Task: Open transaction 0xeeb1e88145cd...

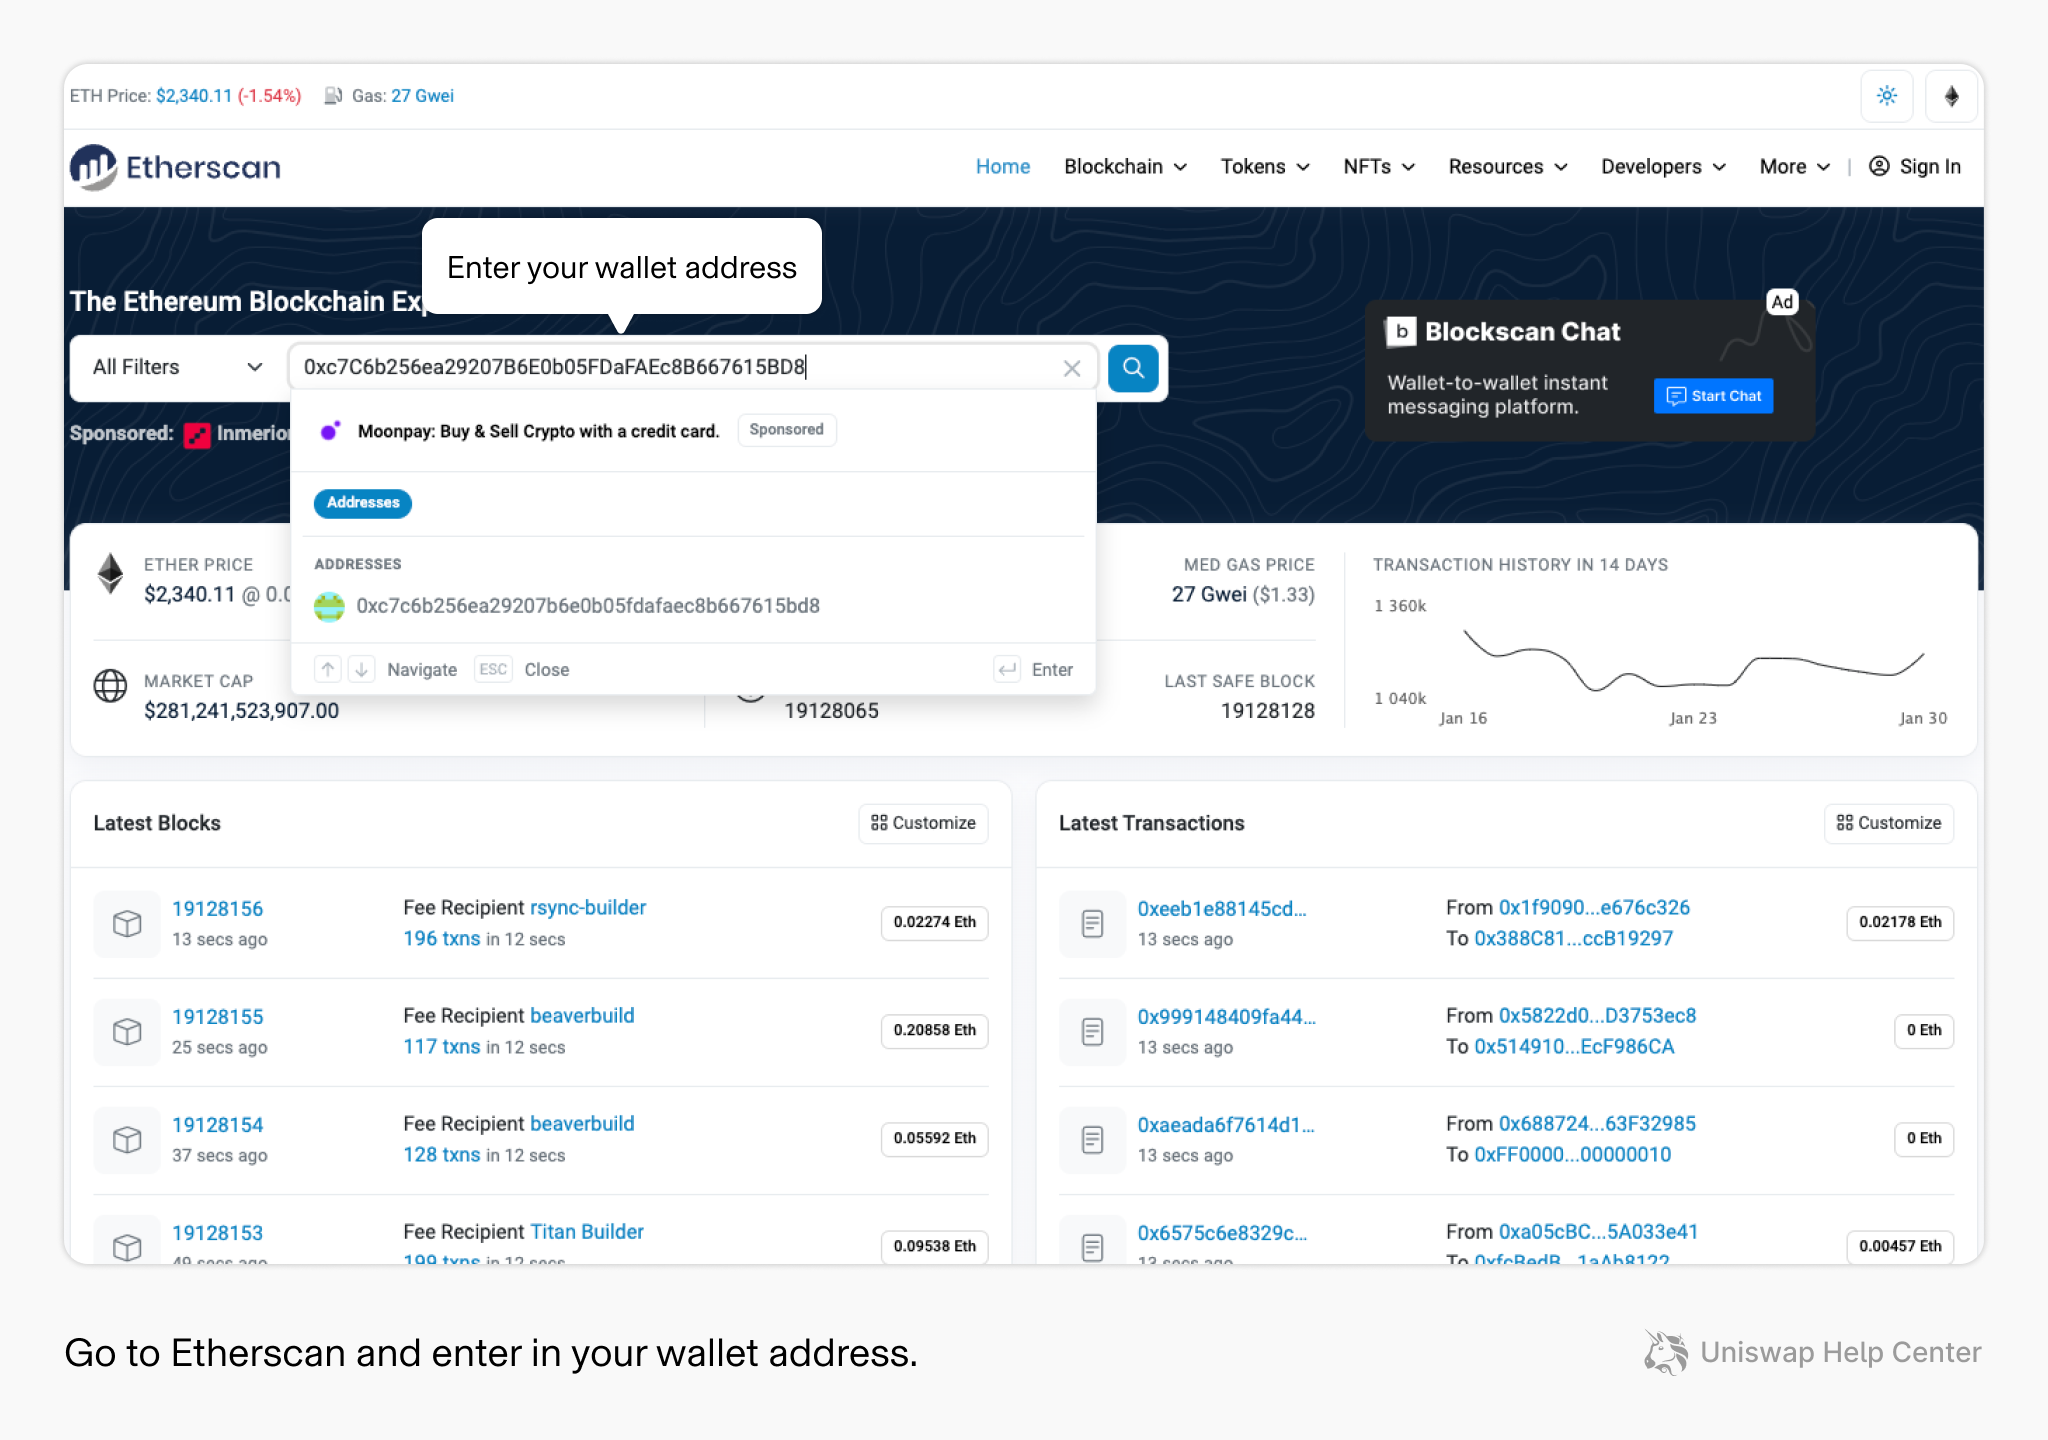Action: pyautogui.click(x=1222, y=909)
